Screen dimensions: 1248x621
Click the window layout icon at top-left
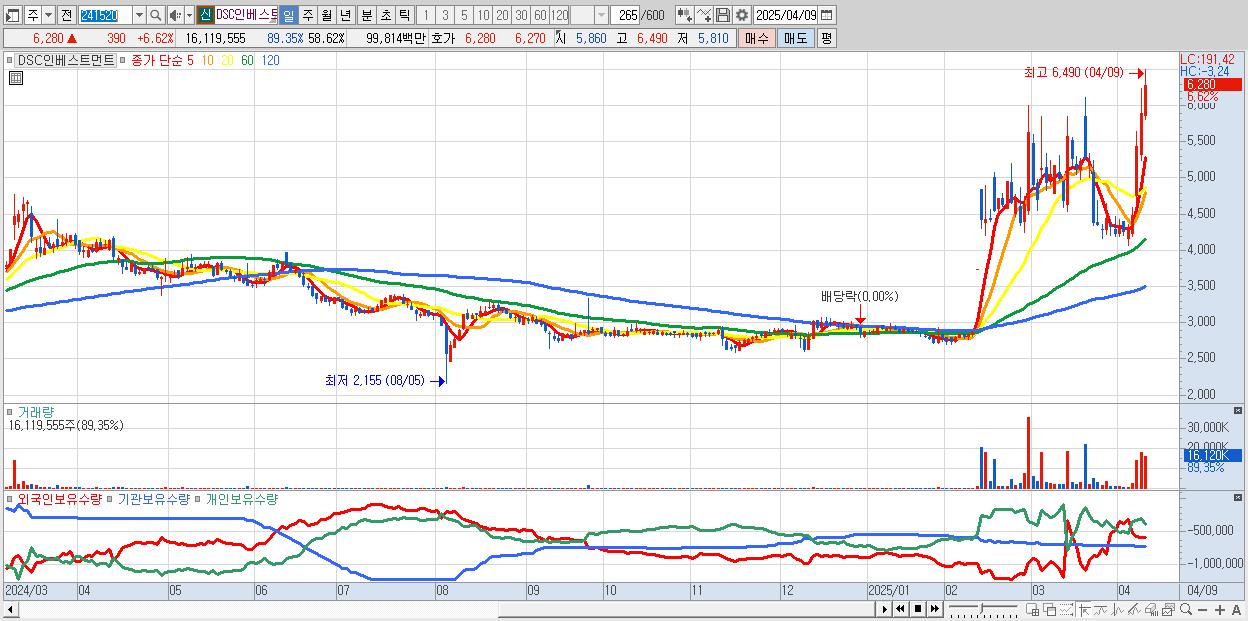(x=13, y=15)
